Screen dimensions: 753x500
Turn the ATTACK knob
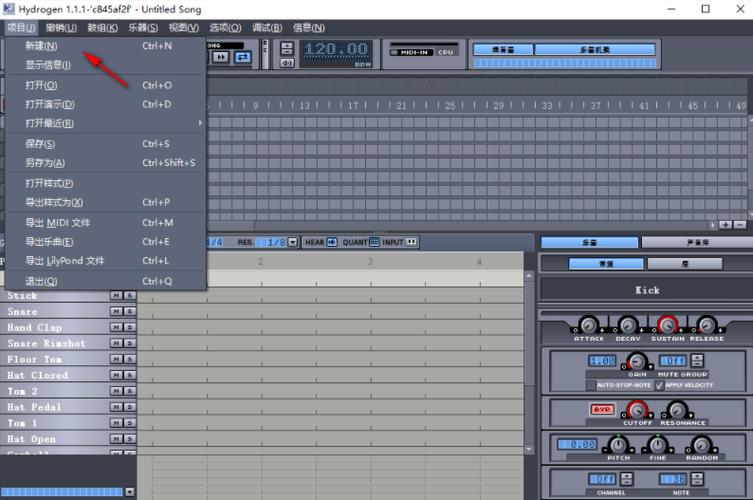pyautogui.click(x=589, y=325)
